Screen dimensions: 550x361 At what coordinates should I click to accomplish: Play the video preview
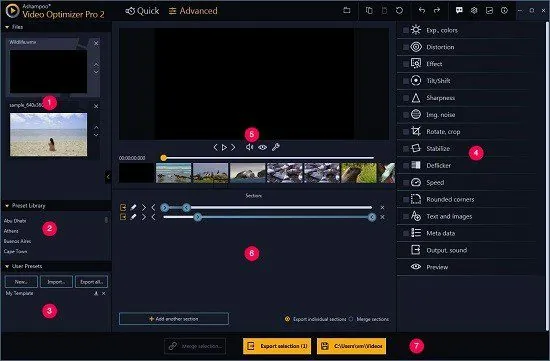[224, 147]
